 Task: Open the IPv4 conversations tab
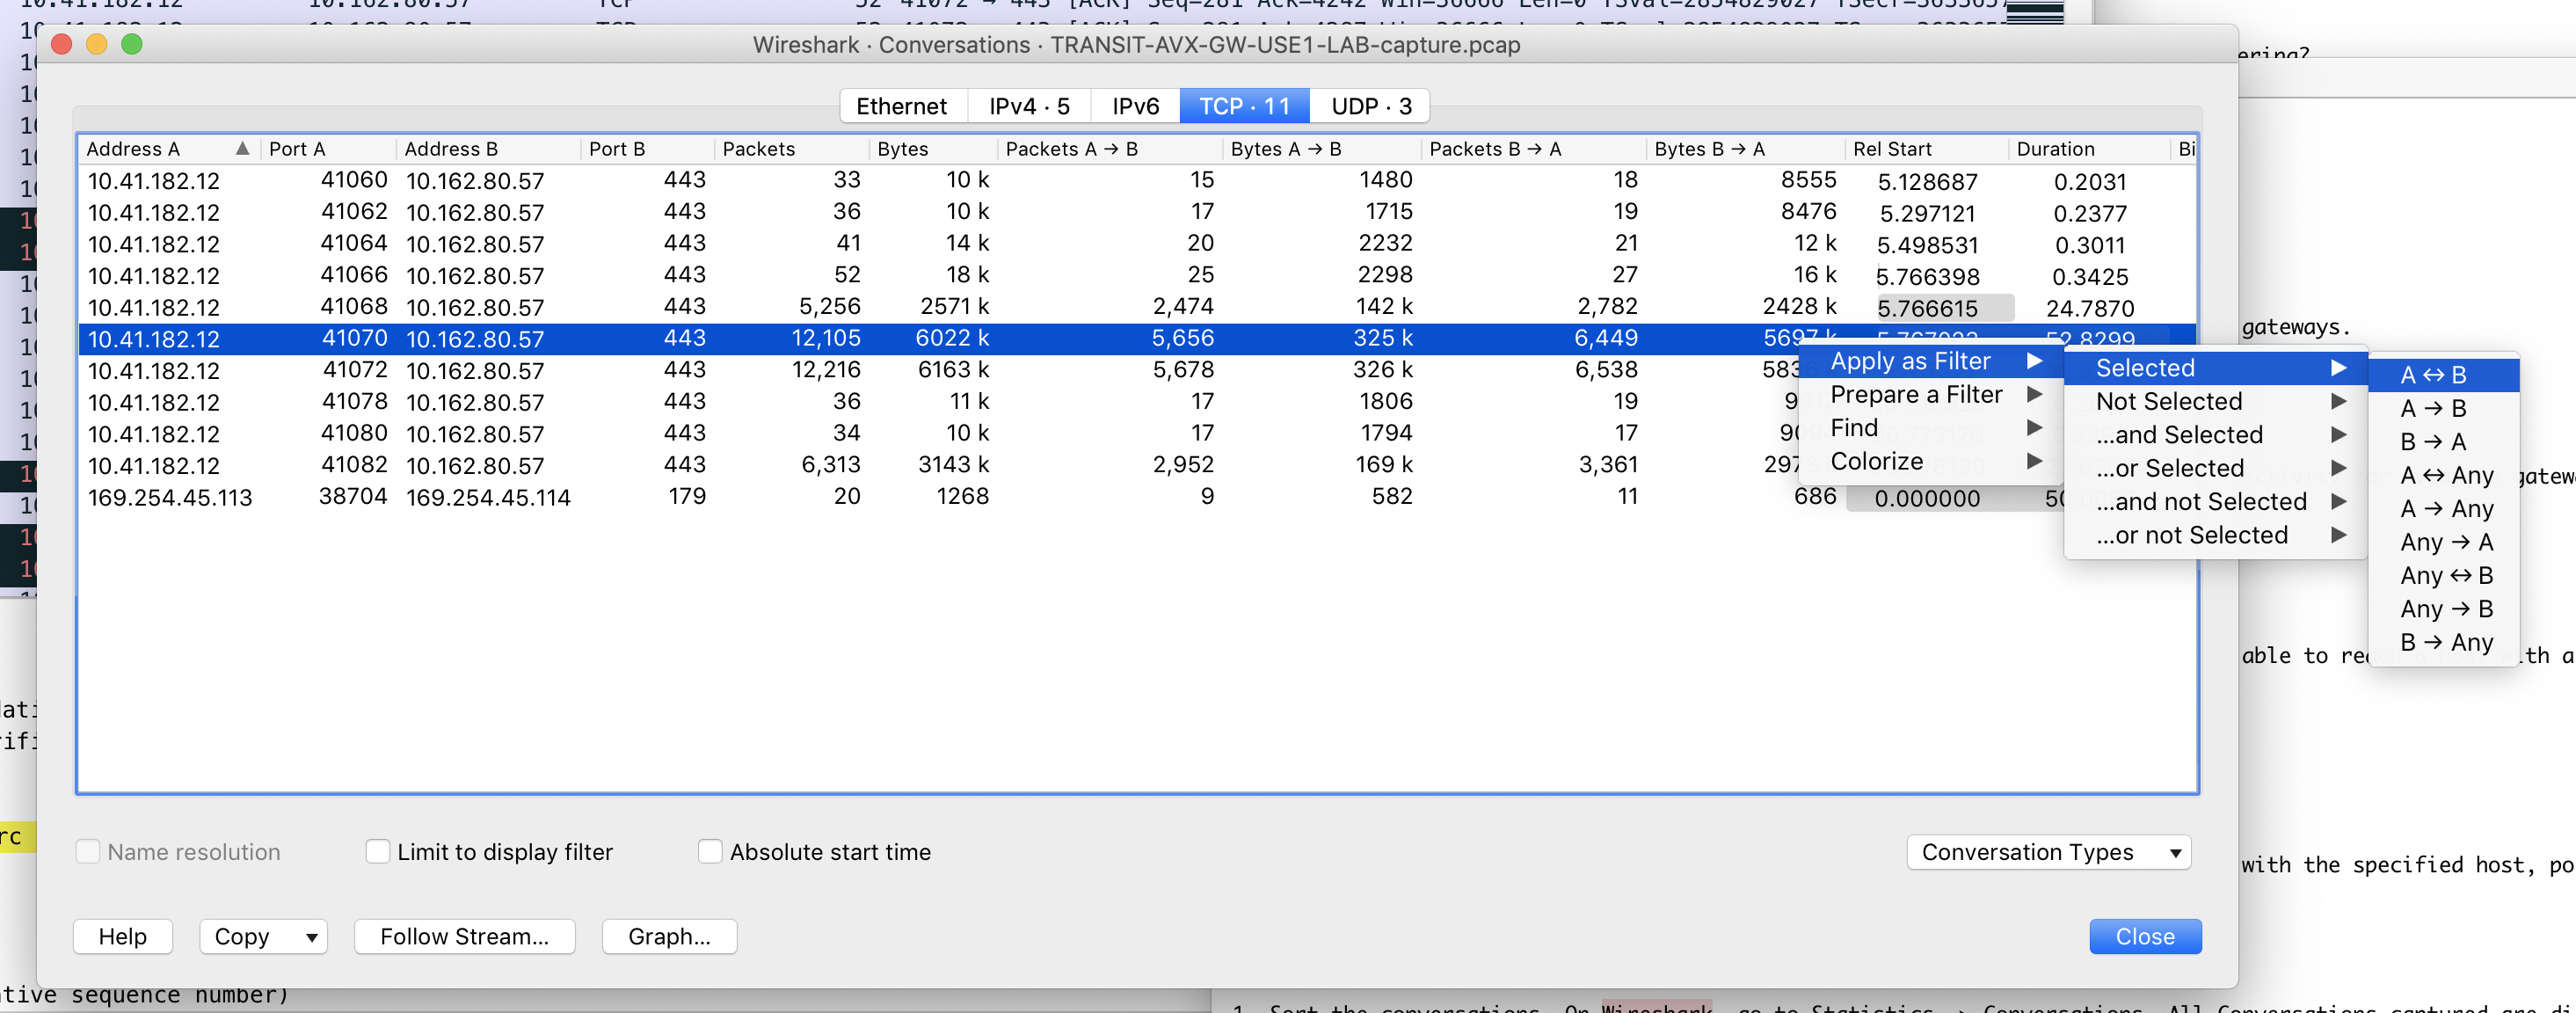[1028, 105]
